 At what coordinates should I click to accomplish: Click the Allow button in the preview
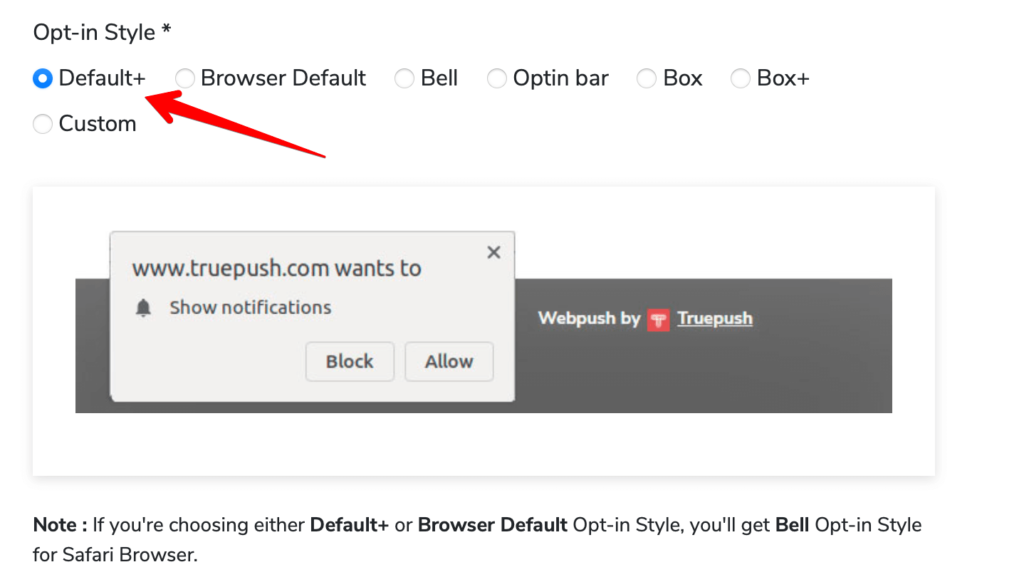click(448, 361)
